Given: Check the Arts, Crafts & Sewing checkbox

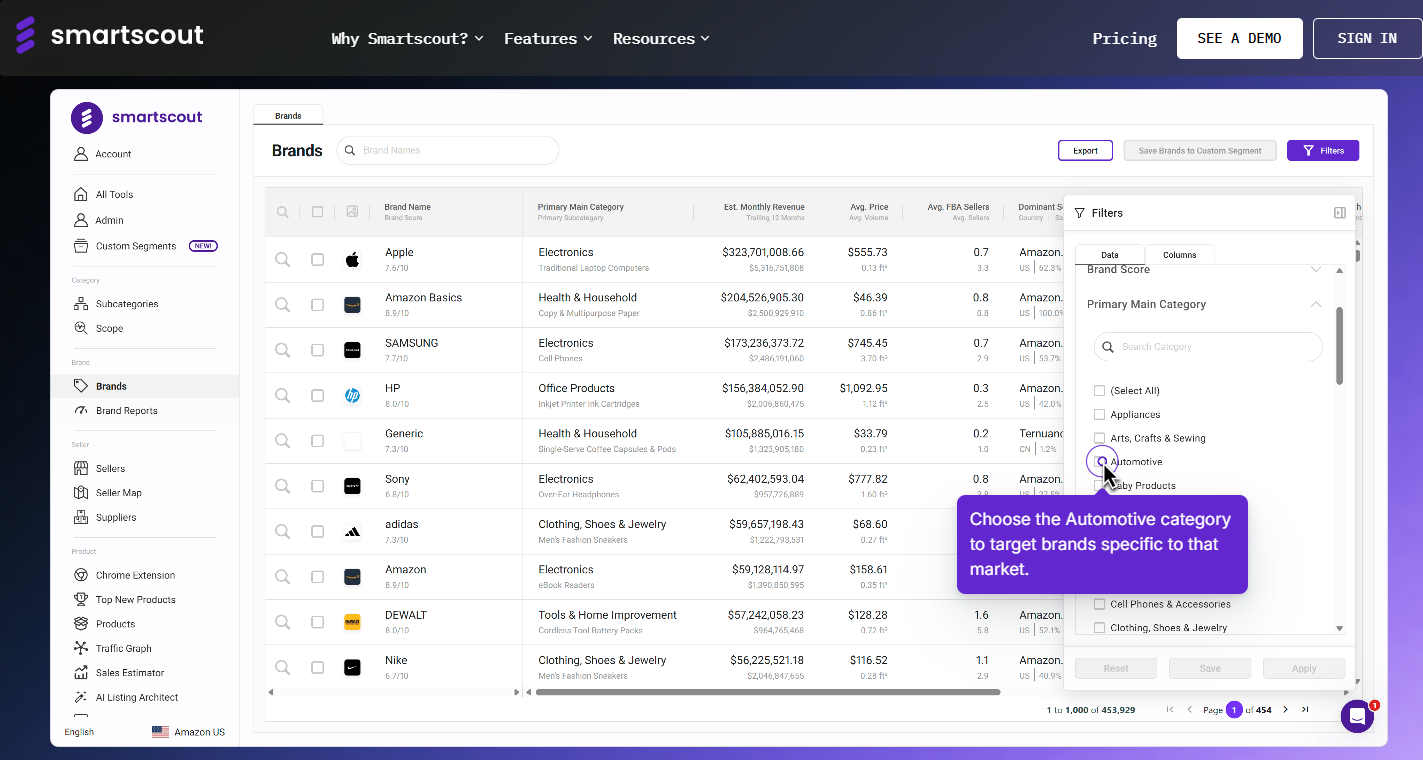Looking at the screenshot, I should 1100,438.
